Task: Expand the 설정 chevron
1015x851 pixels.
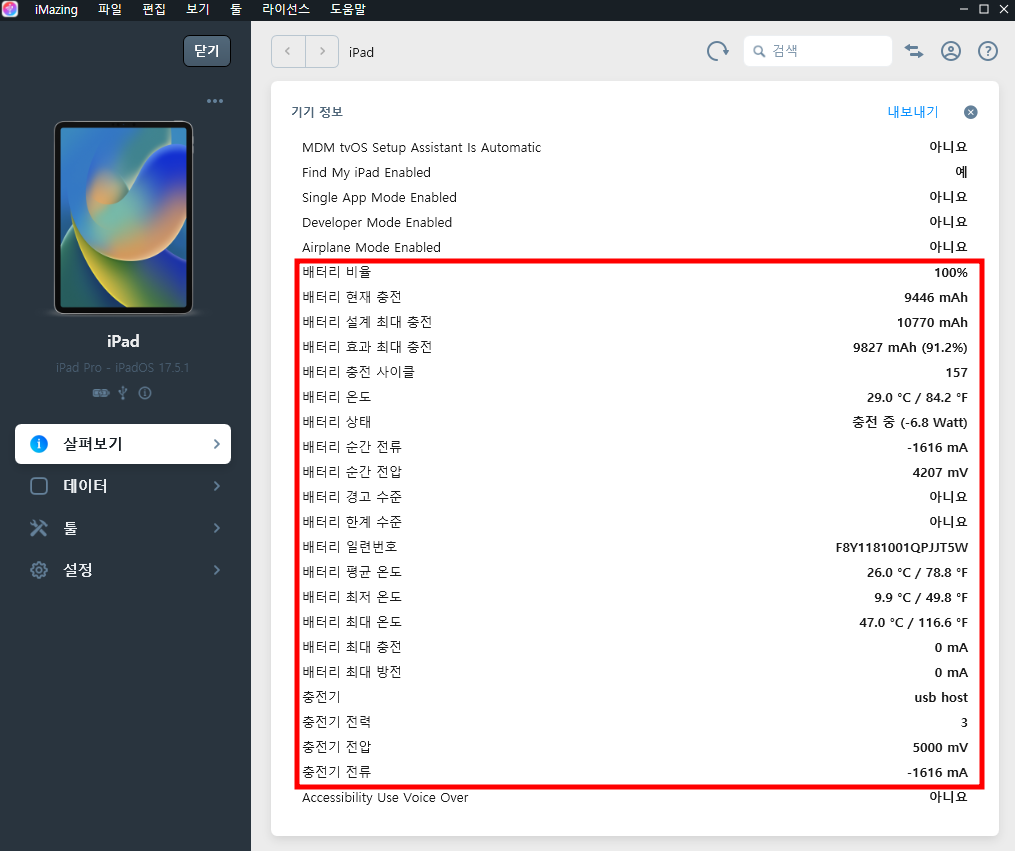Action: pos(217,570)
